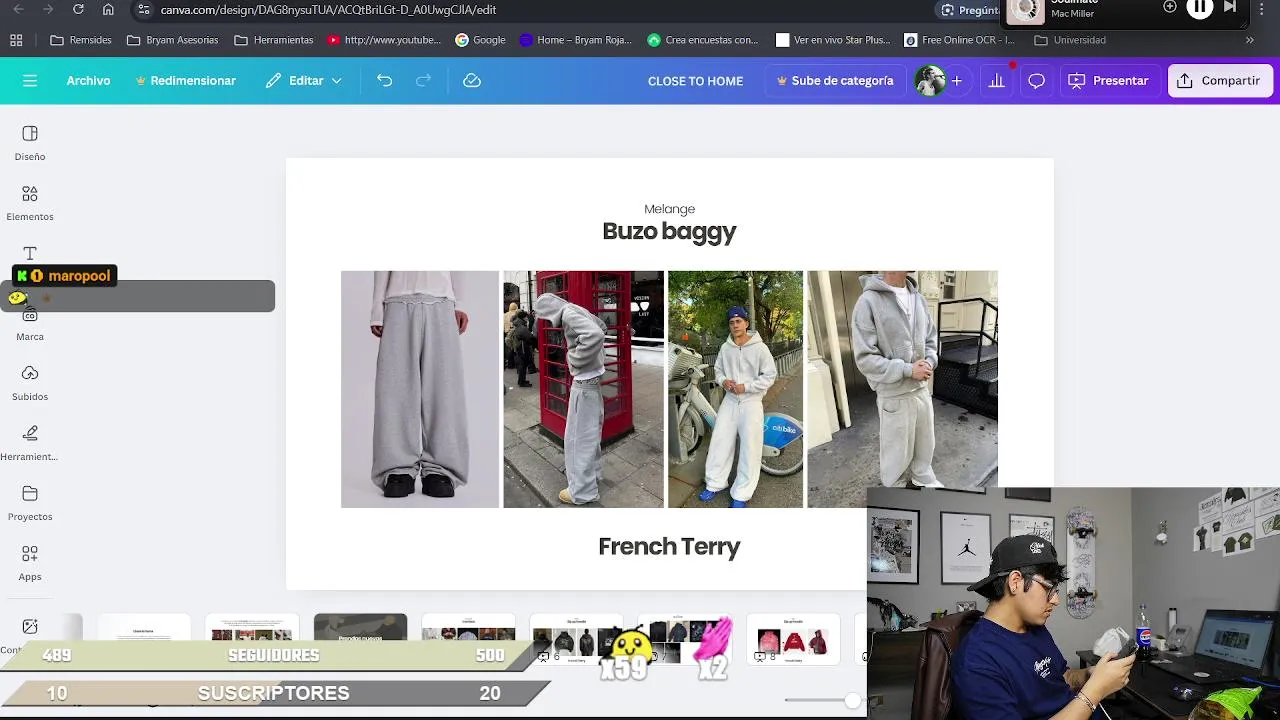The height and width of the screenshot is (720, 1280).
Task: Click the Sube de categoría upgrade button
Action: [x=834, y=80]
